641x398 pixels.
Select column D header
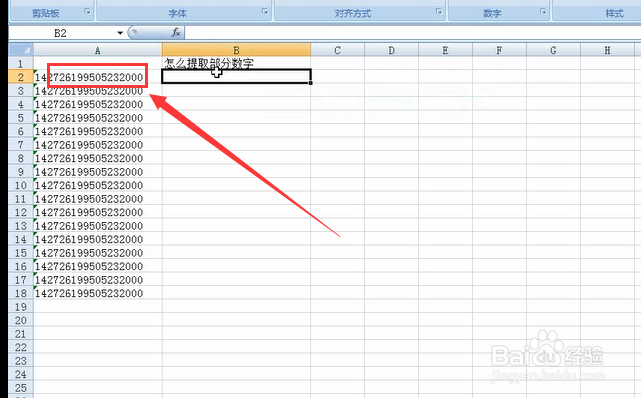pyautogui.click(x=391, y=50)
